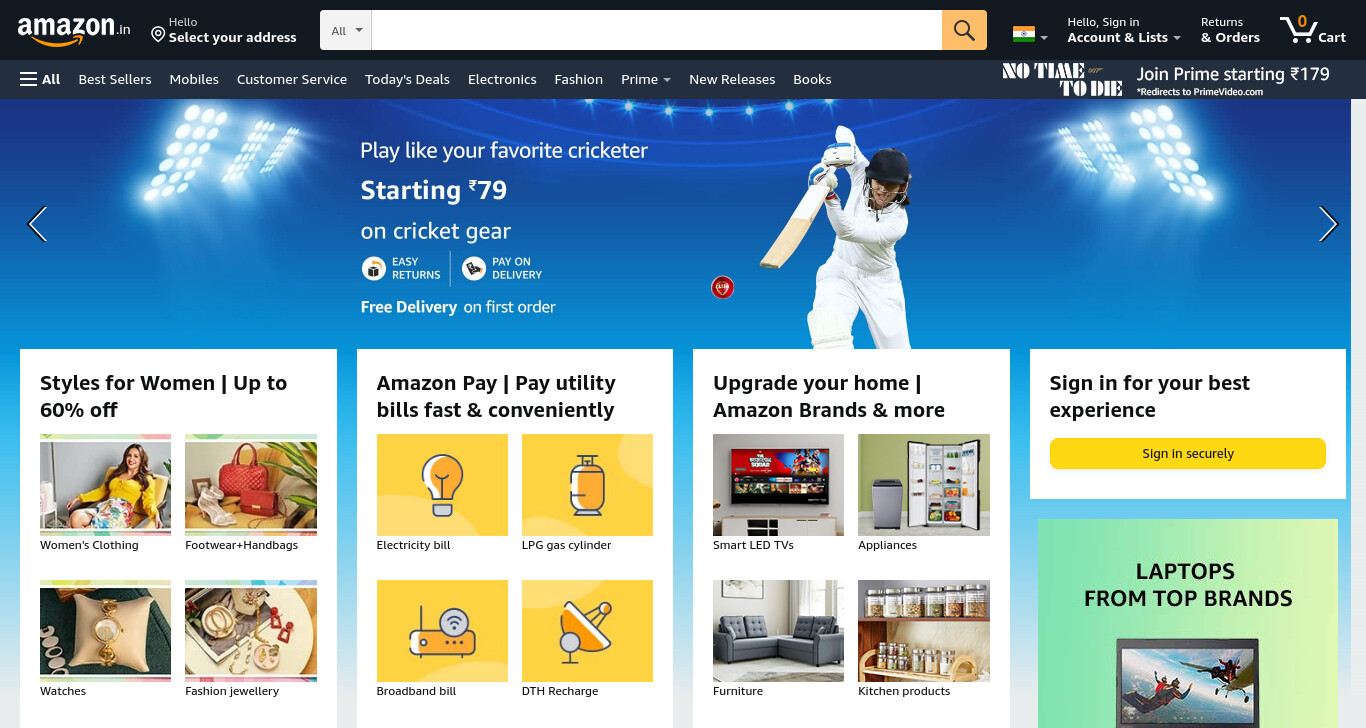This screenshot has height=728, width=1366.
Task: Expand the Prime navigation dropdown
Action: coord(646,79)
